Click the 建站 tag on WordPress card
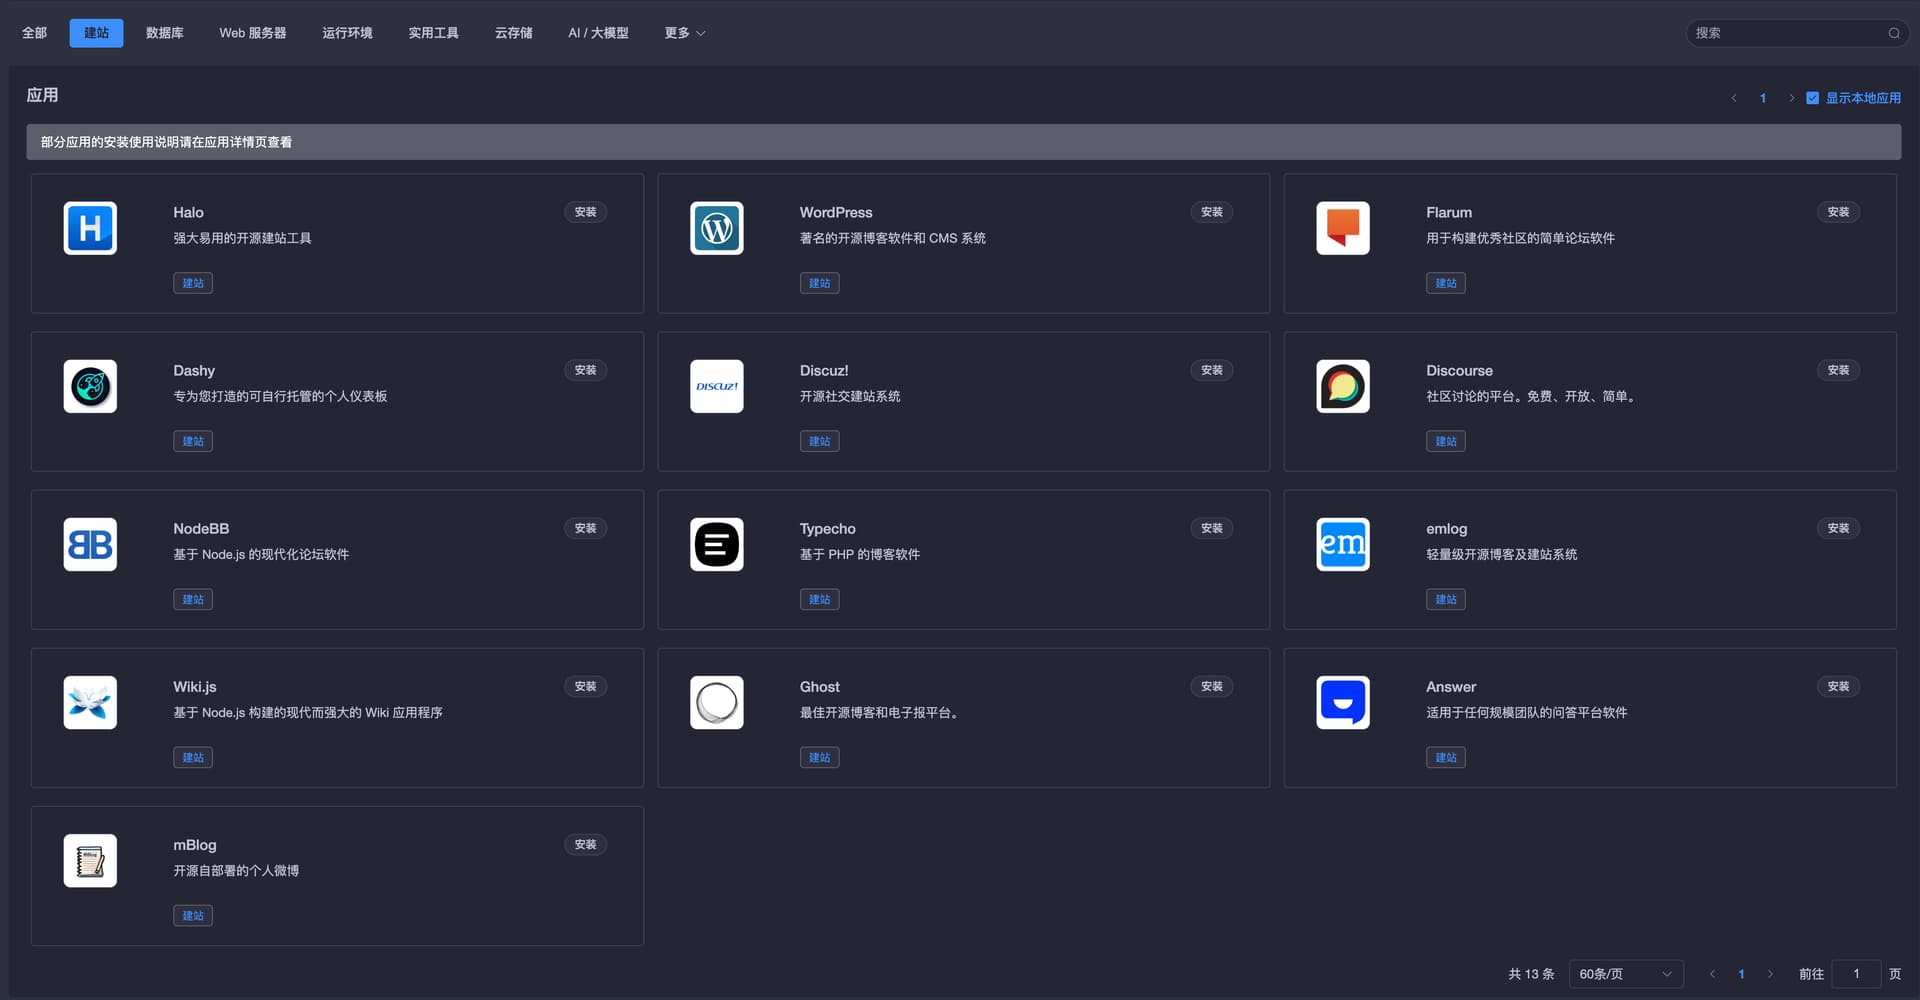Viewport: 1920px width, 1000px height. (x=819, y=283)
